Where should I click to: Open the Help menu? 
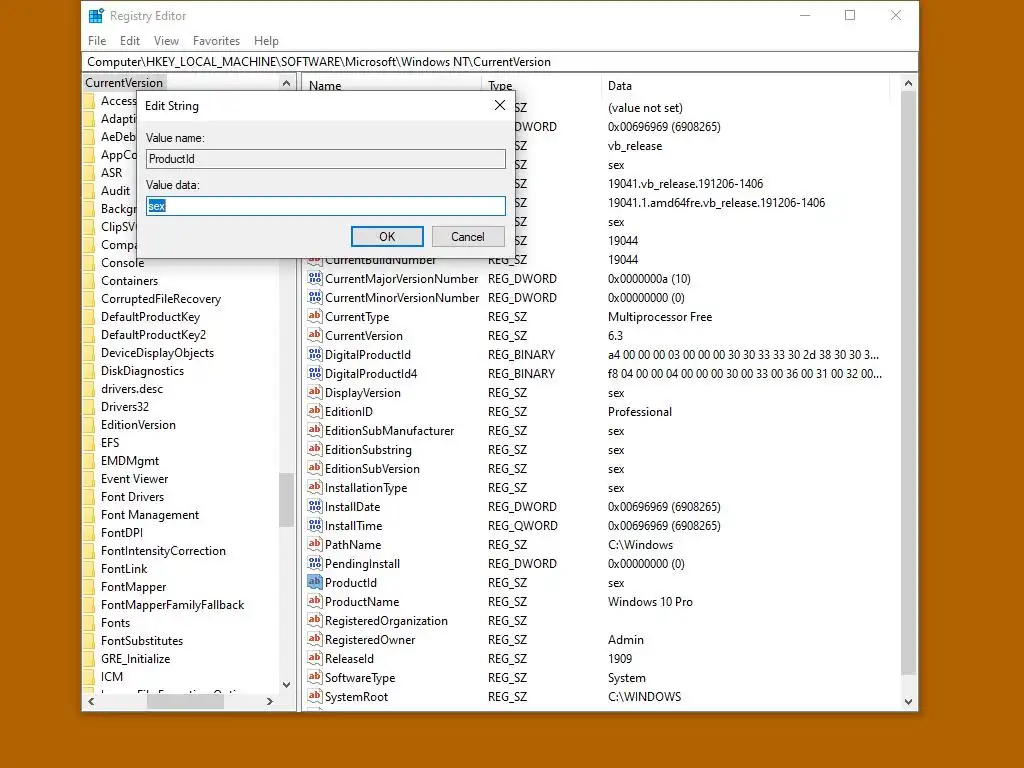pos(266,40)
